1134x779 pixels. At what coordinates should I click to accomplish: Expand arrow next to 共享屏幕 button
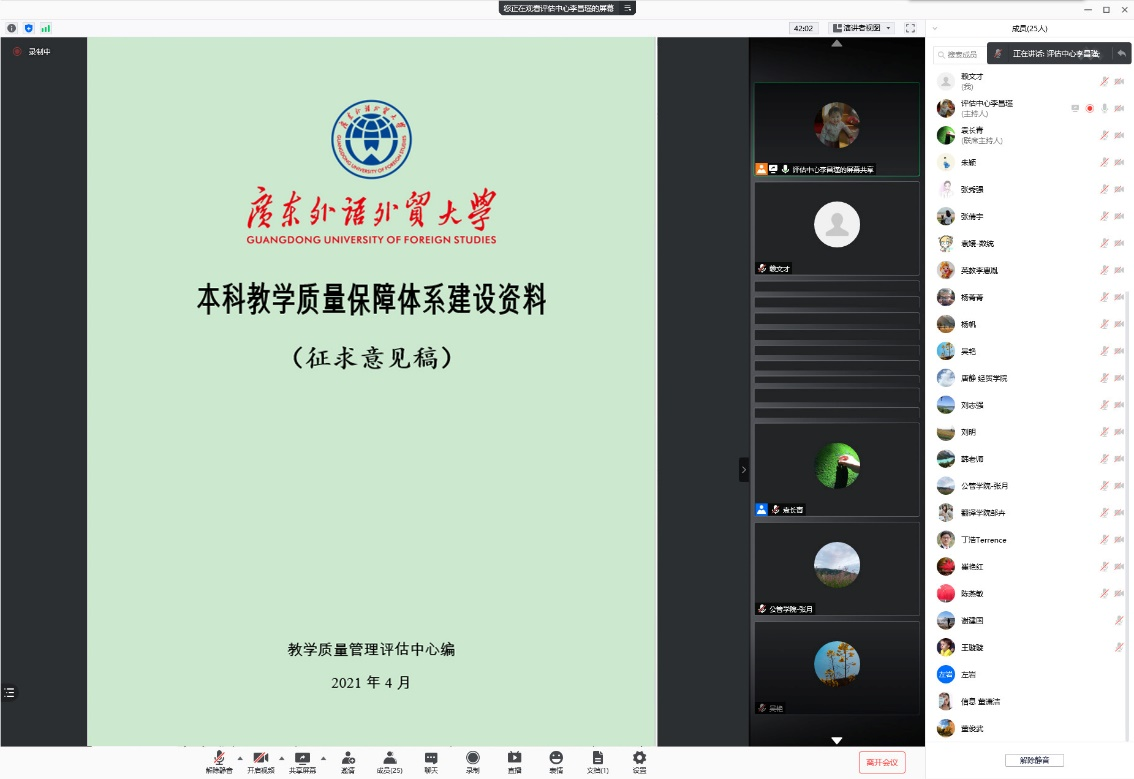[x=323, y=758]
